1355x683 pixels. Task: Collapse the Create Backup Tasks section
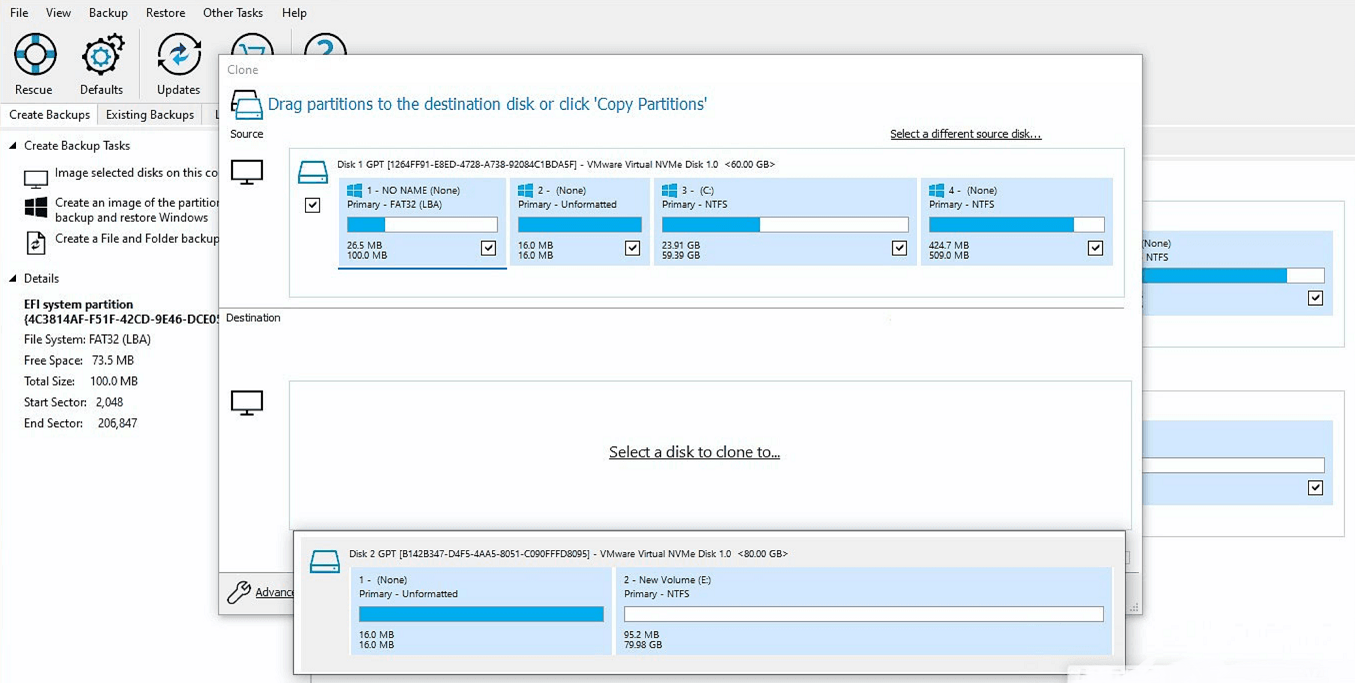tap(13, 146)
